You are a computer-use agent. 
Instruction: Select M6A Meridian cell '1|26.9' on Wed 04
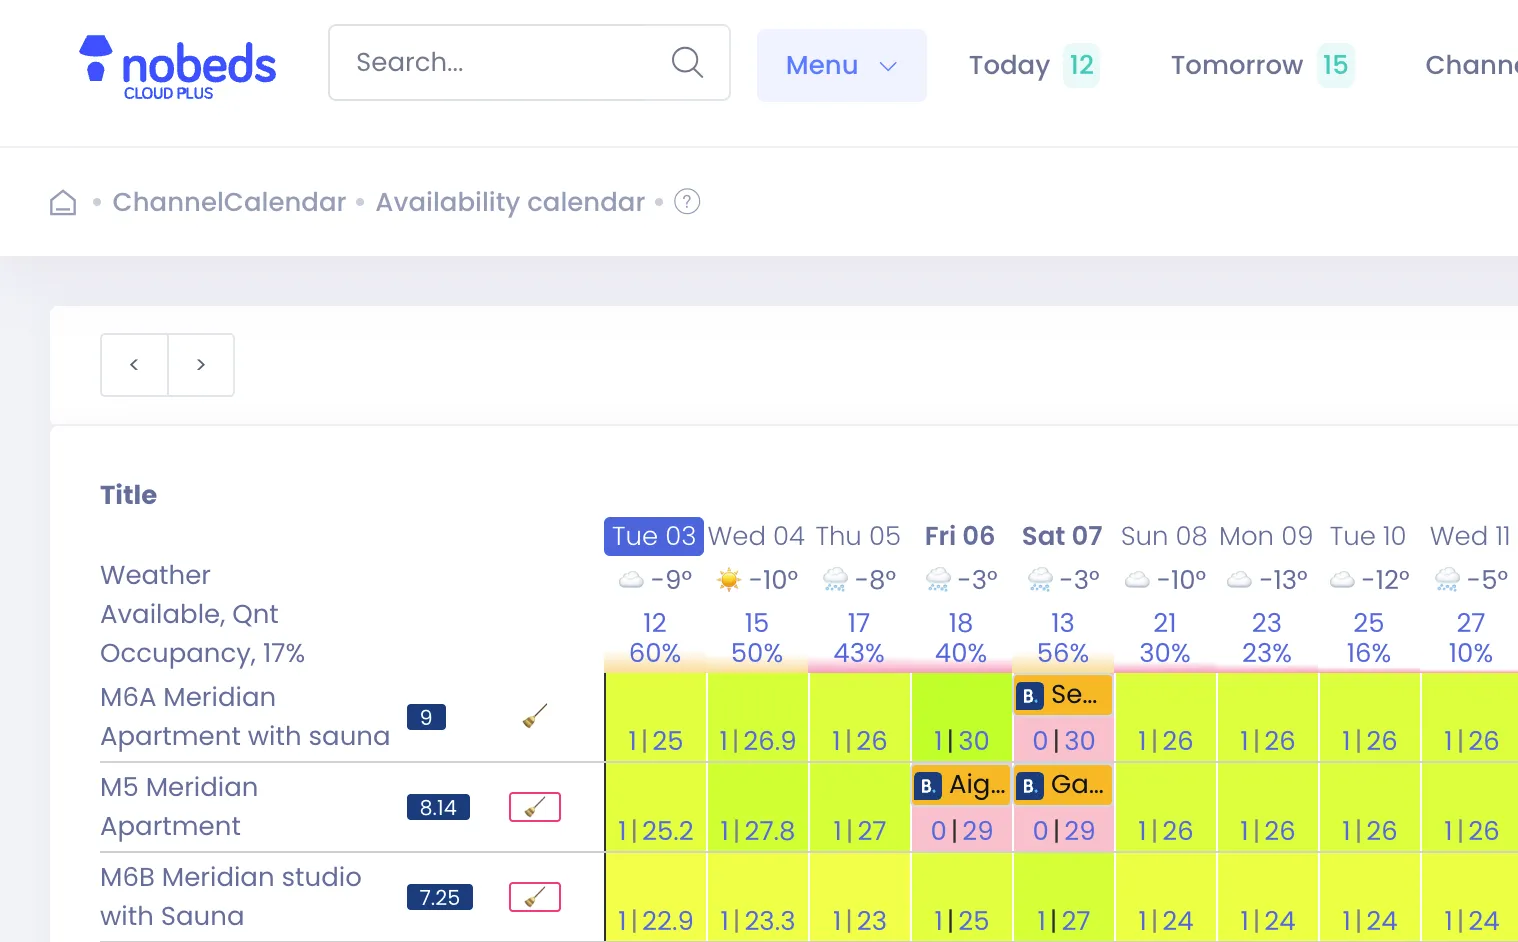pyautogui.click(x=757, y=718)
